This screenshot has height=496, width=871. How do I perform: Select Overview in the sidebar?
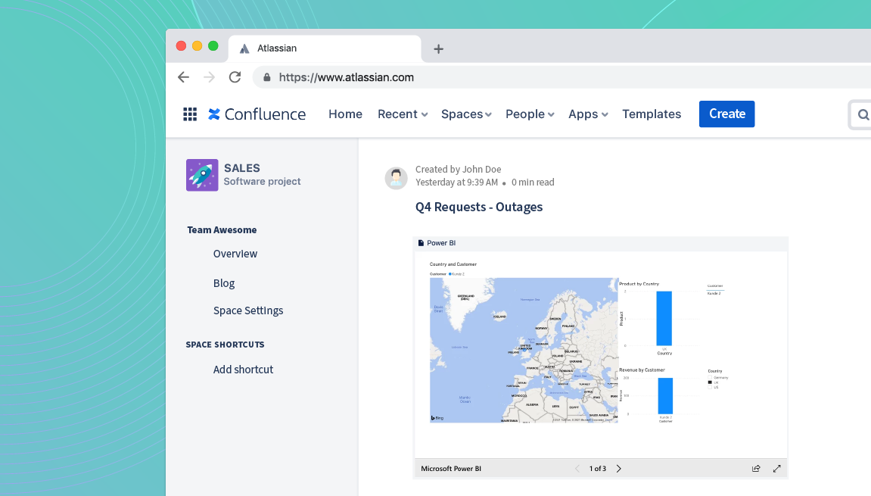(x=235, y=254)
